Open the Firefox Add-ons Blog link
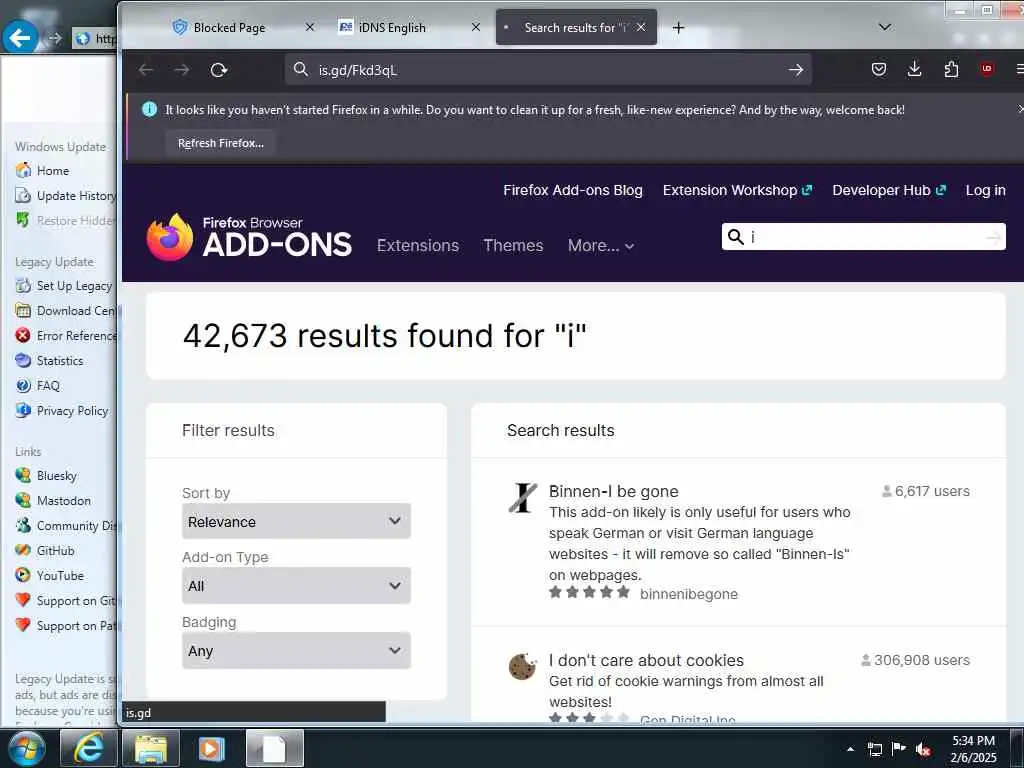Screen dimensions: 1024x768 (x=573, y=190)
